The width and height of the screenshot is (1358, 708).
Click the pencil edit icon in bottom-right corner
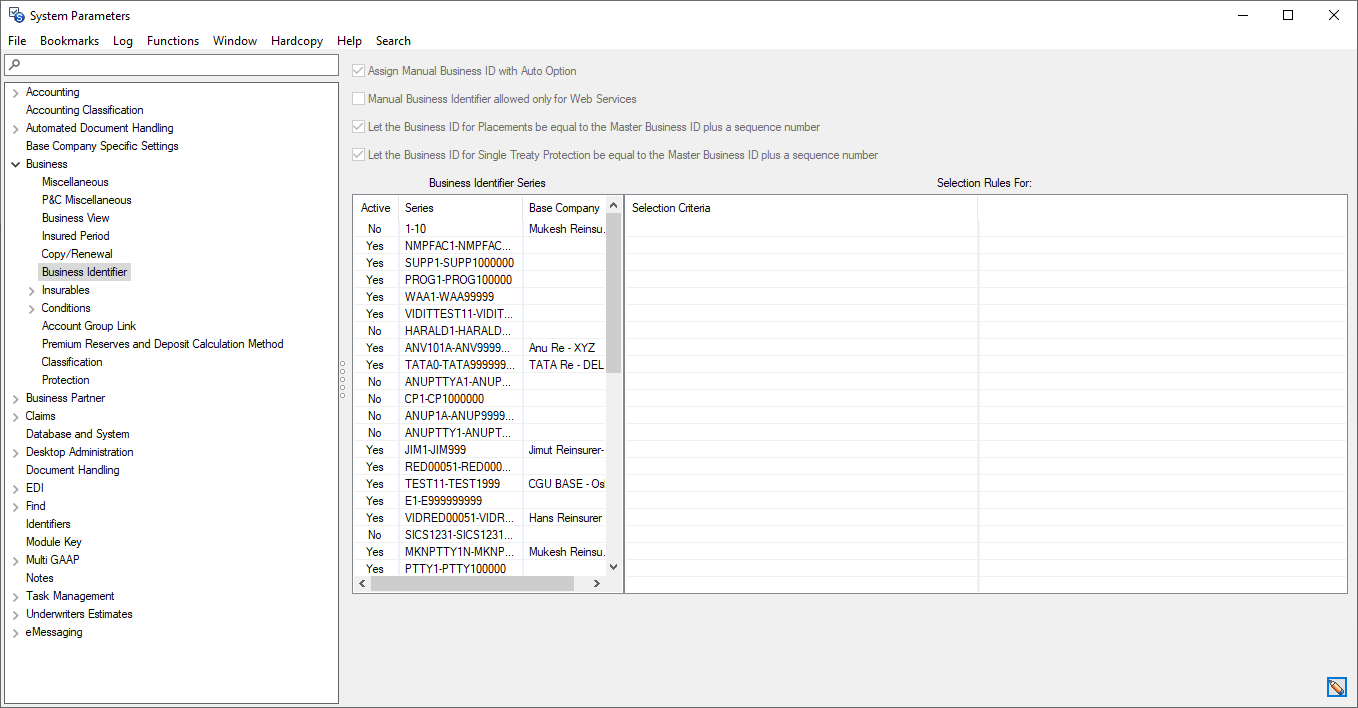coord(1337,687)
